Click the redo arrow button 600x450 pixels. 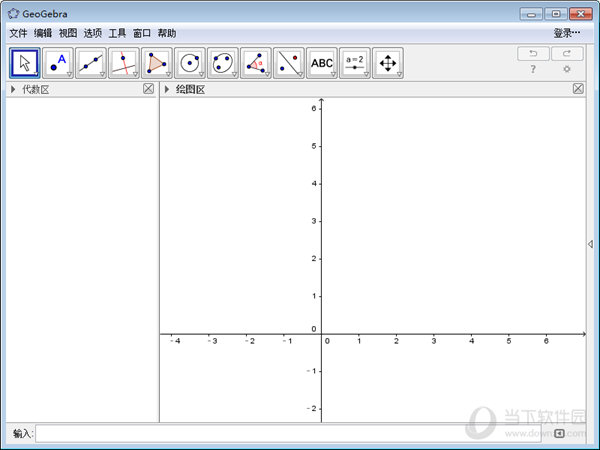[567, 54]
